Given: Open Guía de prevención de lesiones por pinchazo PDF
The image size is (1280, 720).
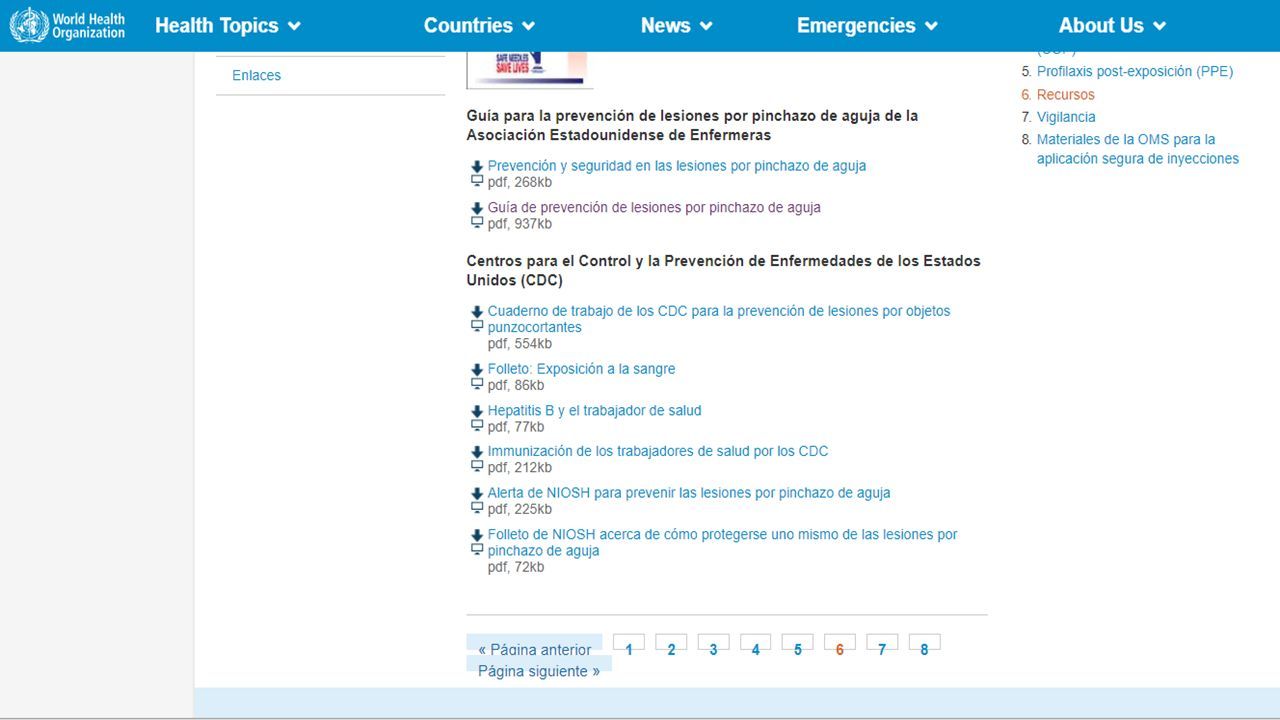Looking at the screenshot, I should point(654,208).
